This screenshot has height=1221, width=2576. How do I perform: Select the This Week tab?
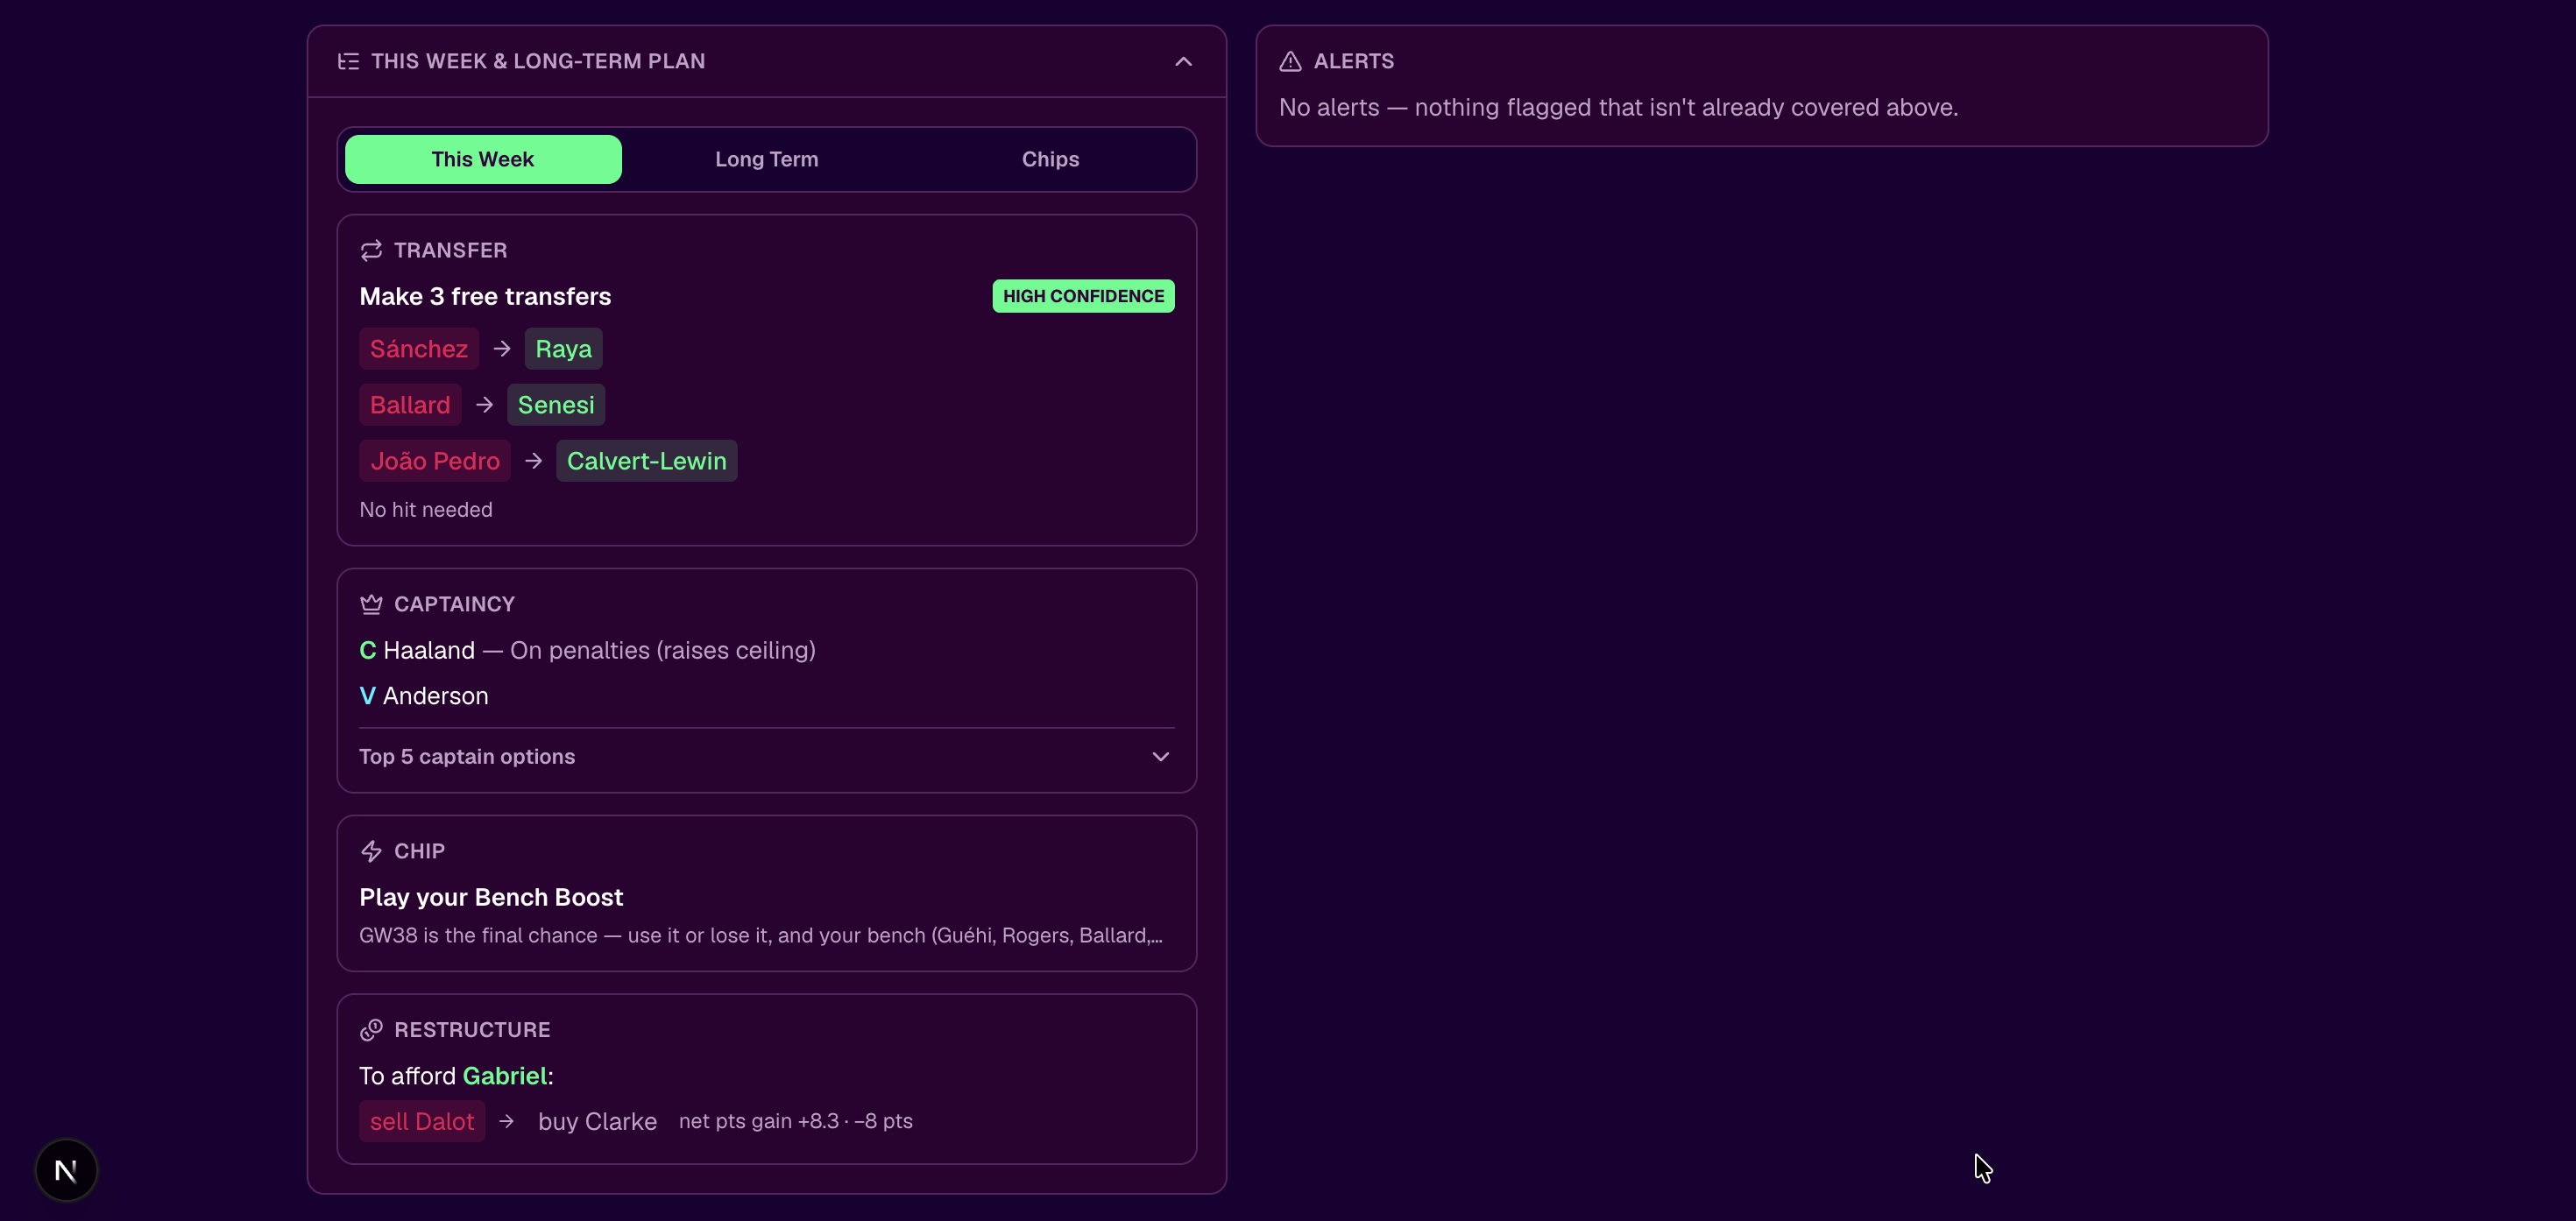point(483,159)
